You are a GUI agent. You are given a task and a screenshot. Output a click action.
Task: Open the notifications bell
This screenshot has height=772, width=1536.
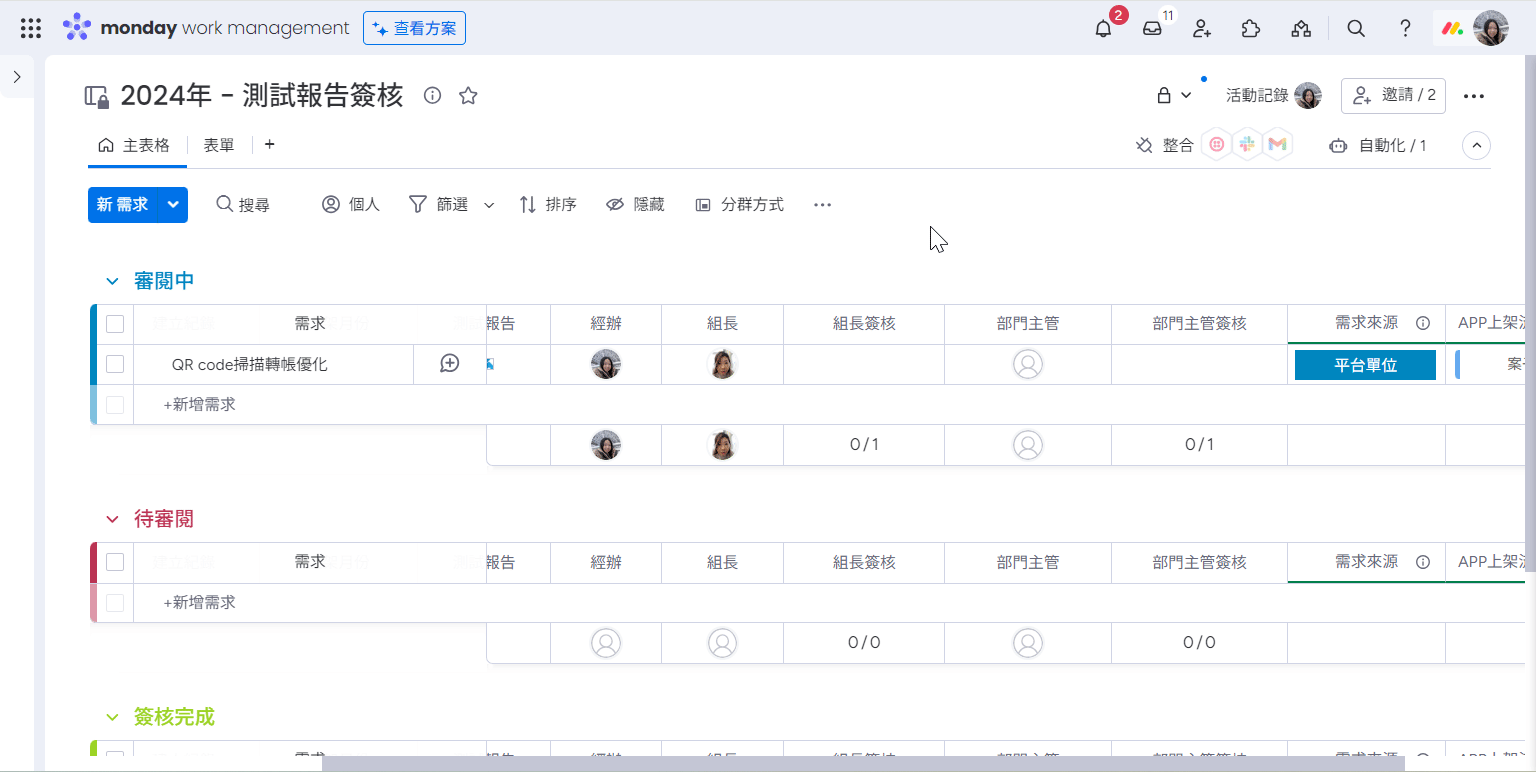(1103, 29)
